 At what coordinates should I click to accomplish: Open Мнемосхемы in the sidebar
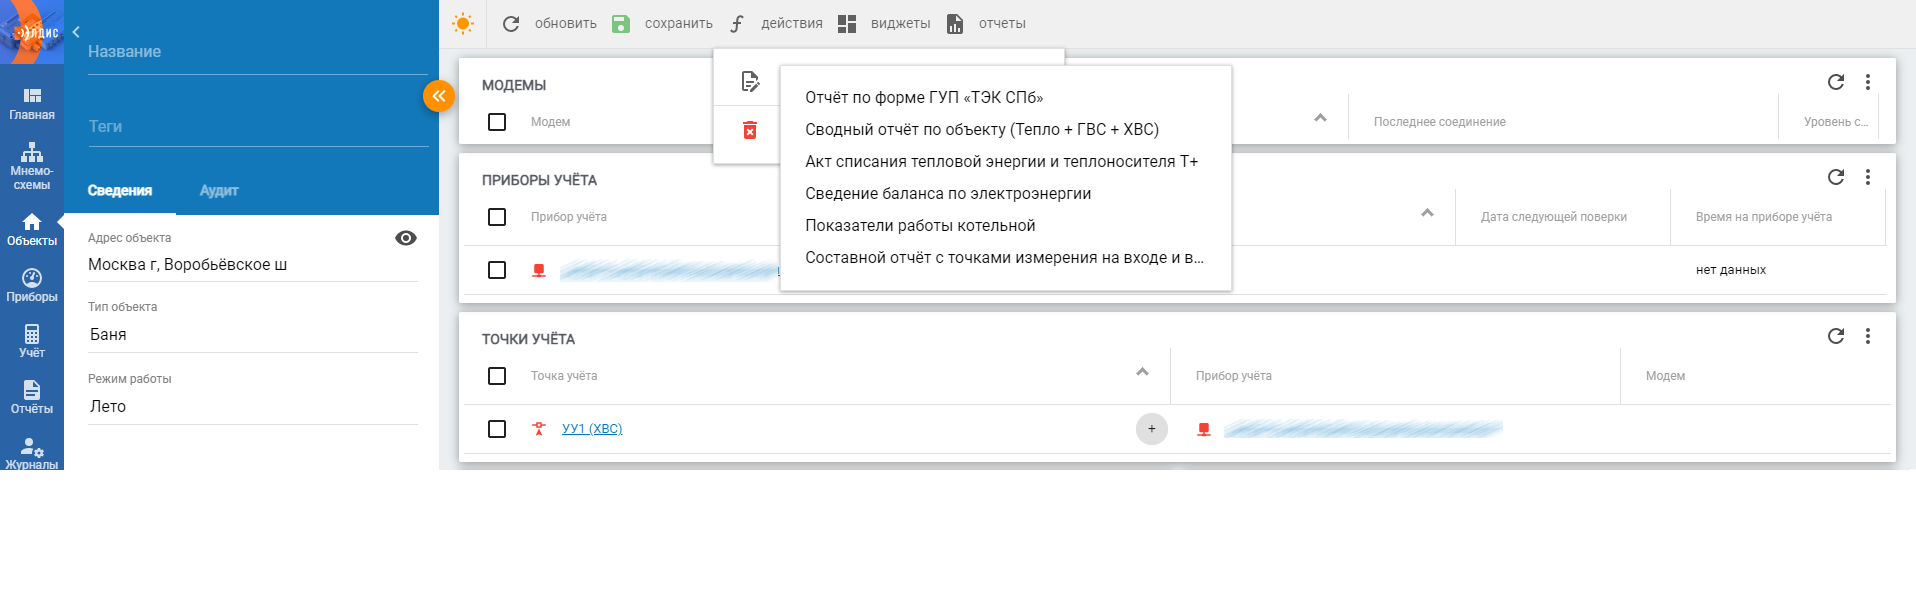point(32,166)
